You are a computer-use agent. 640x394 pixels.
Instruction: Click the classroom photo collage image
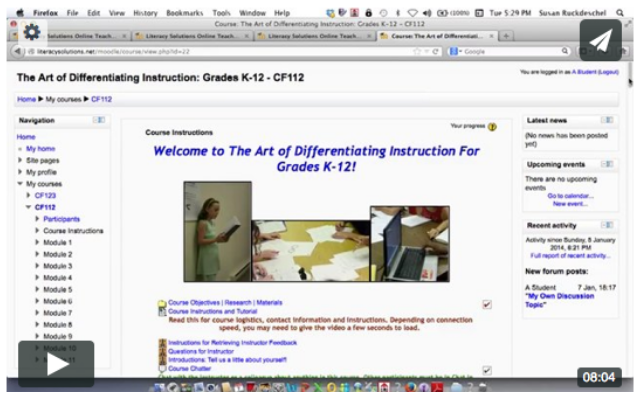coord(316,232)
